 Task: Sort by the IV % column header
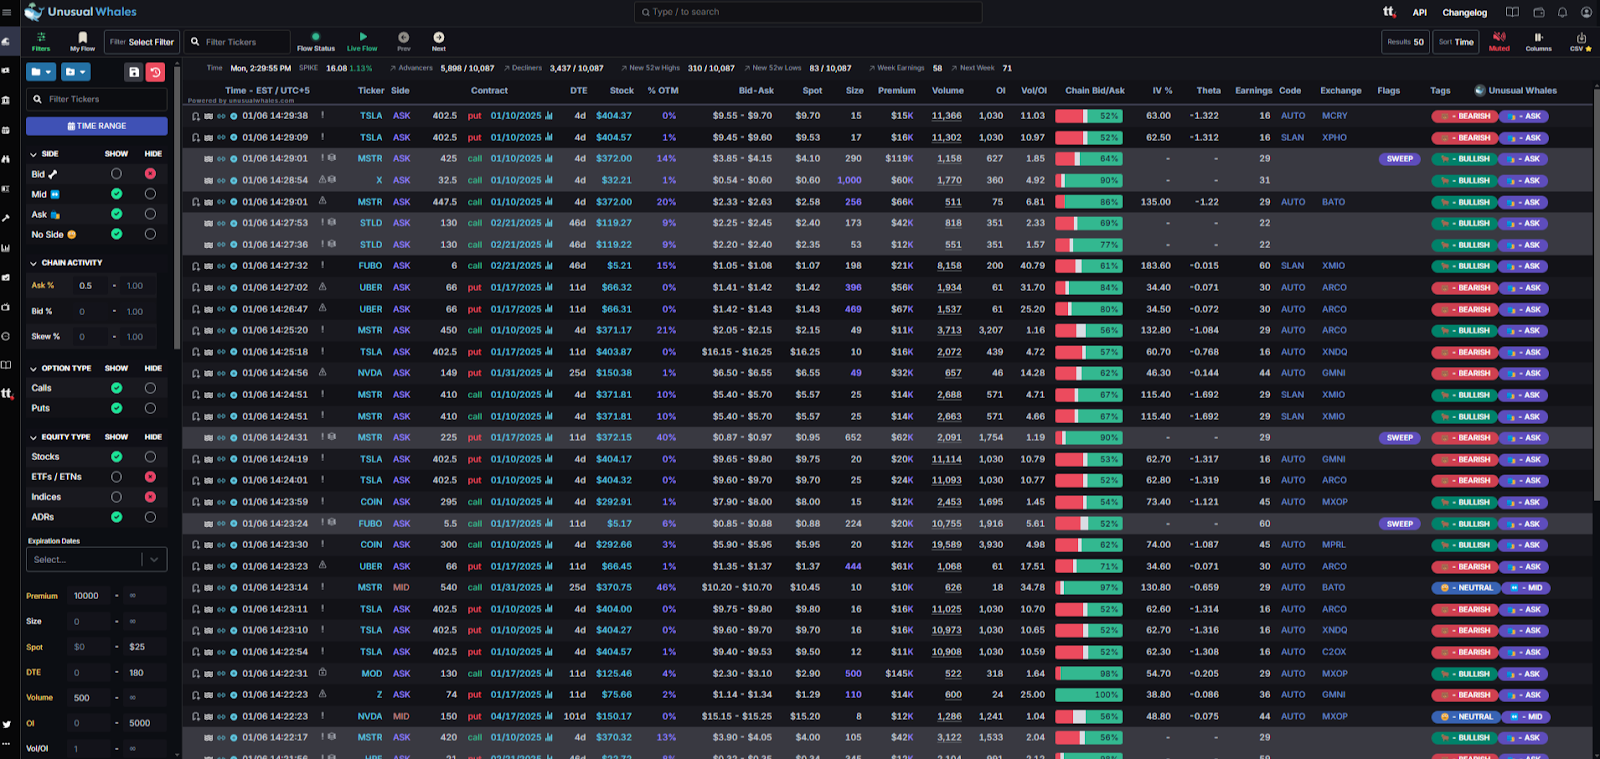click(1162, 91)
